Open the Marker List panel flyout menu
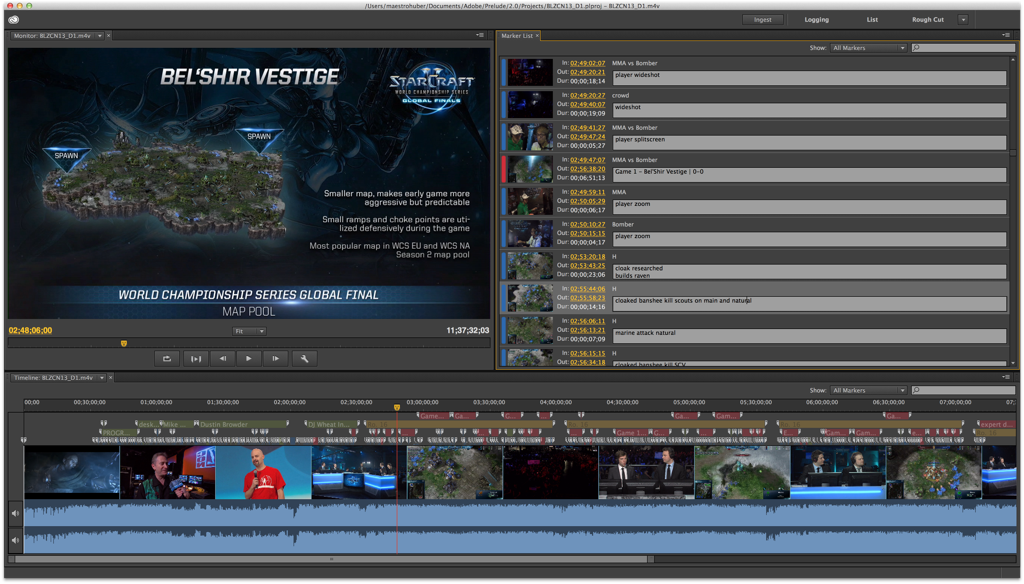Viewport: 1024px width, 584px height. click(1006, 35)
